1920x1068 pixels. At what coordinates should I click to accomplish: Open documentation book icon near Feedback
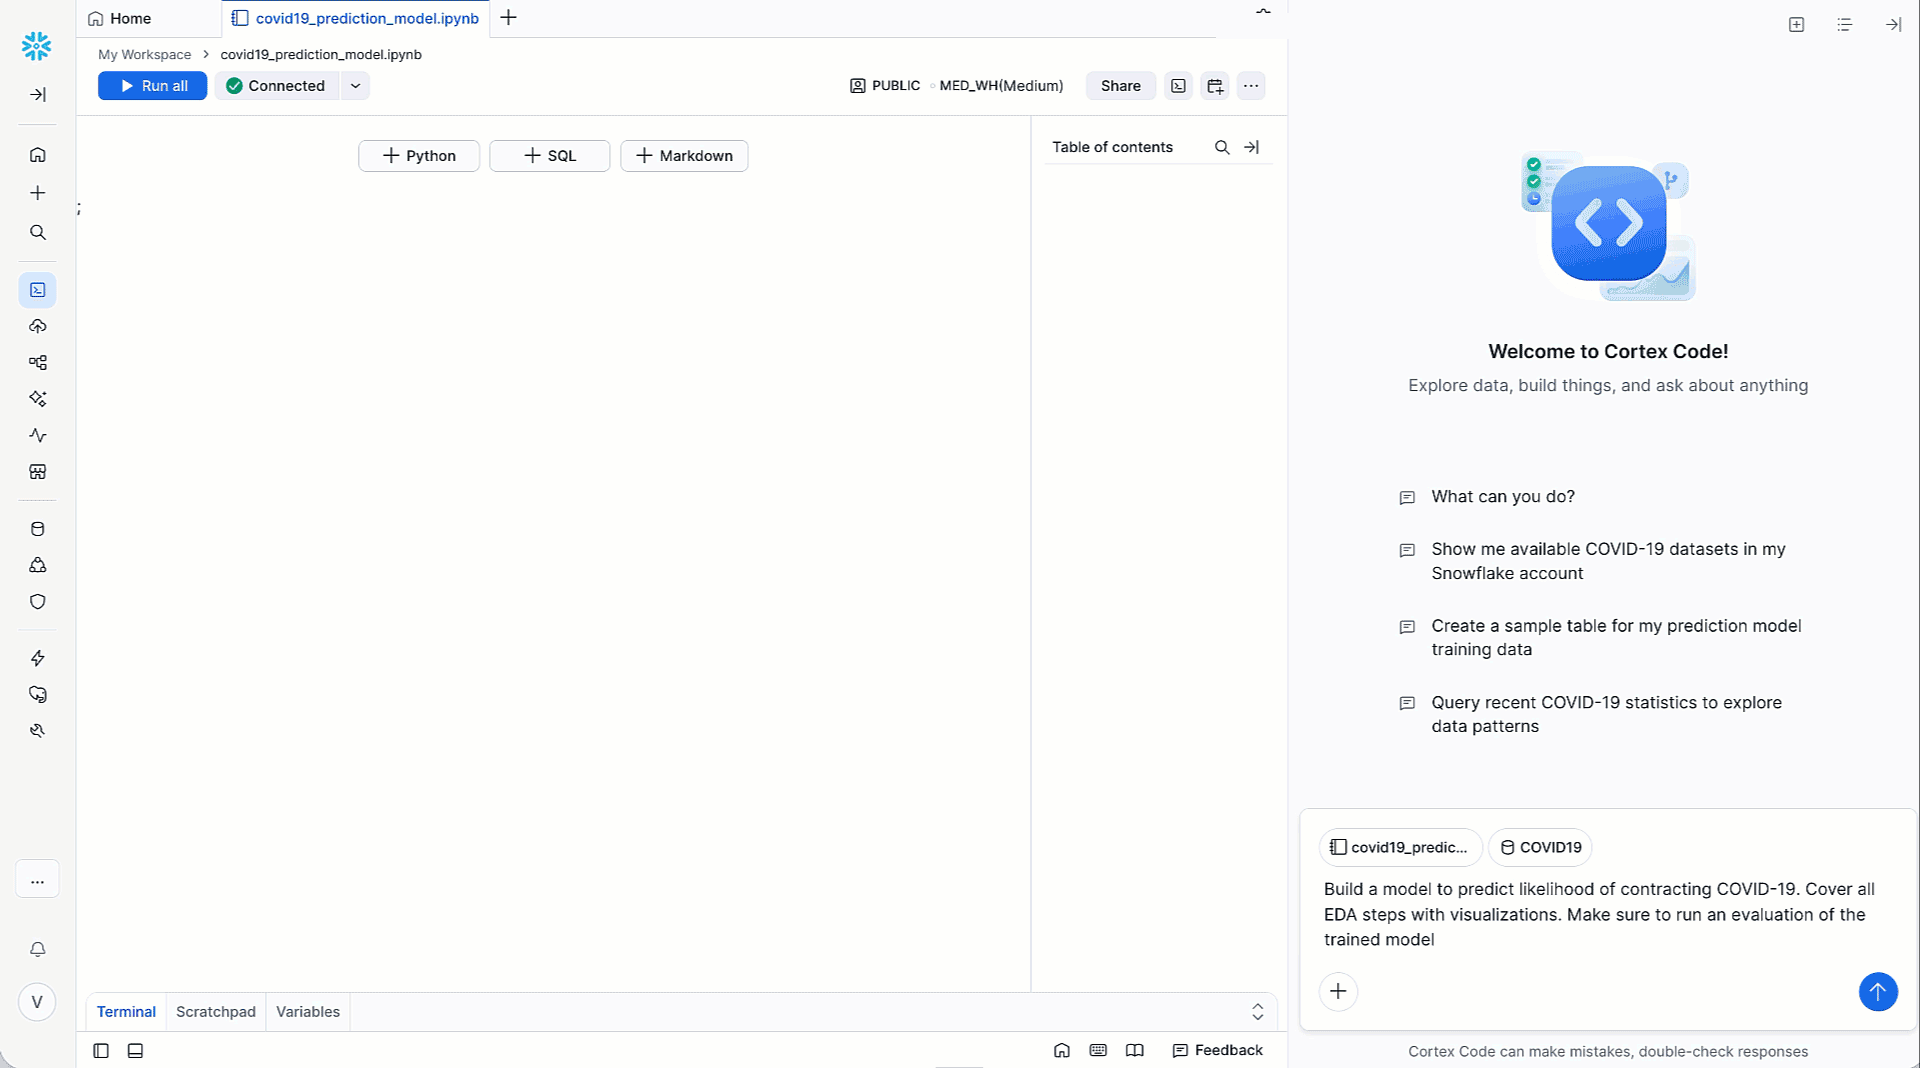pos(1135,1050)
